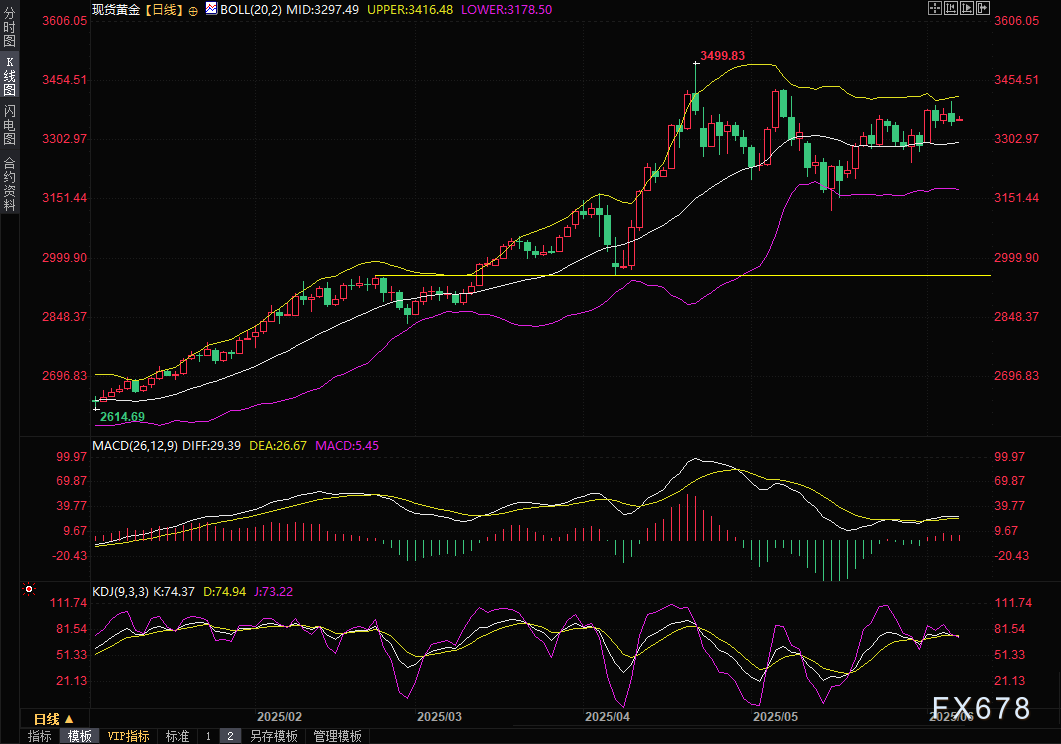This screenshot has width=1061, height=744.
Task: Select the 指标 bottom tab
Action: click(40, 736)
